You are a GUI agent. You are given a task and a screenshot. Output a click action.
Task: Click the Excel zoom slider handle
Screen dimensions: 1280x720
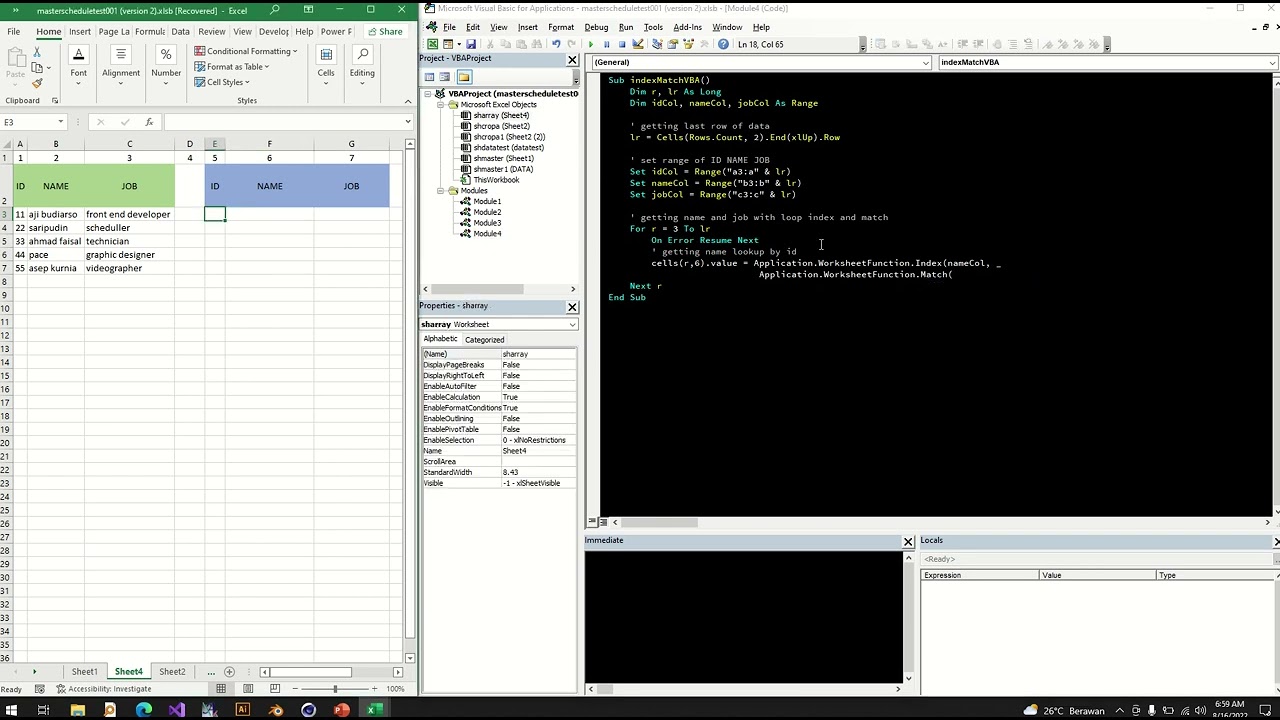click(335, 689)
